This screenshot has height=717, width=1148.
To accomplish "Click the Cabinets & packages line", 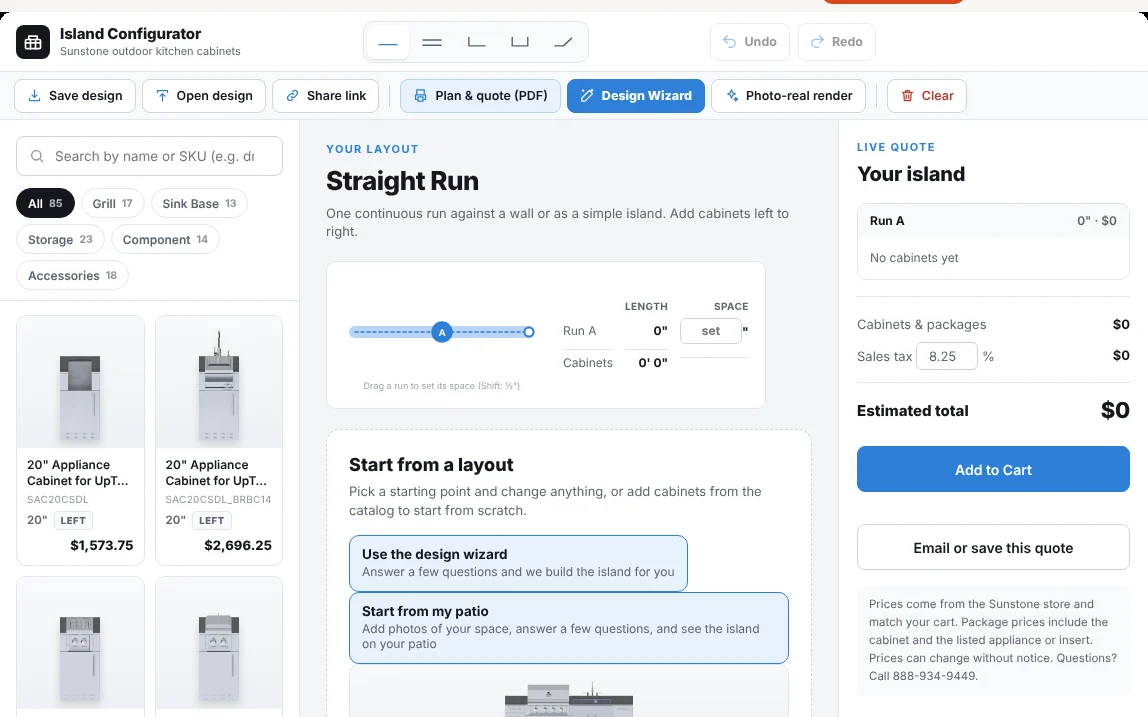I will [994, 324].
